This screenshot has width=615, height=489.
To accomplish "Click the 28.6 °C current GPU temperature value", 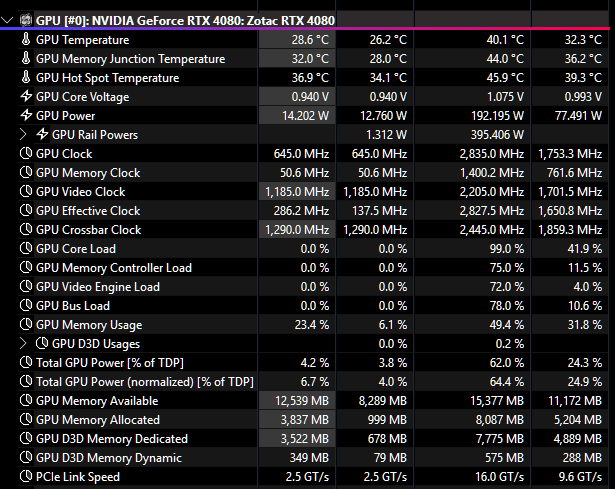I will pos(310,40).
